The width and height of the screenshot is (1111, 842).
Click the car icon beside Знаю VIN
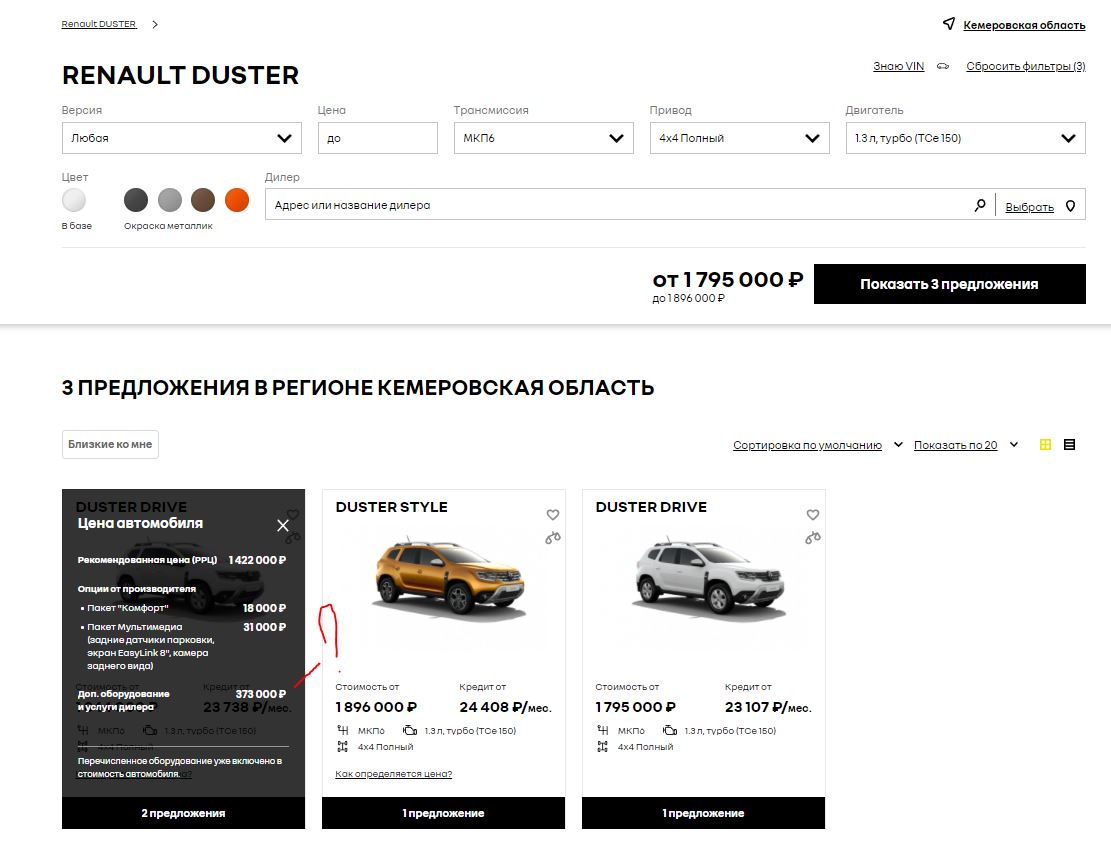coord(943,67)
